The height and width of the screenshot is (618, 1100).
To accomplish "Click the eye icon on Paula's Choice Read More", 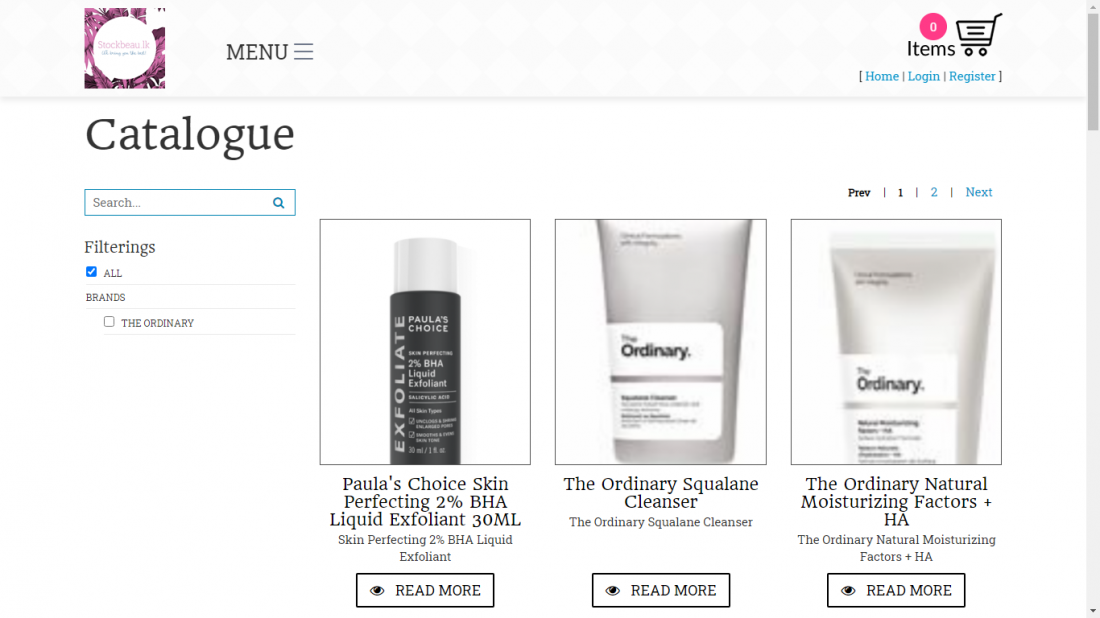I will (377, 591).
